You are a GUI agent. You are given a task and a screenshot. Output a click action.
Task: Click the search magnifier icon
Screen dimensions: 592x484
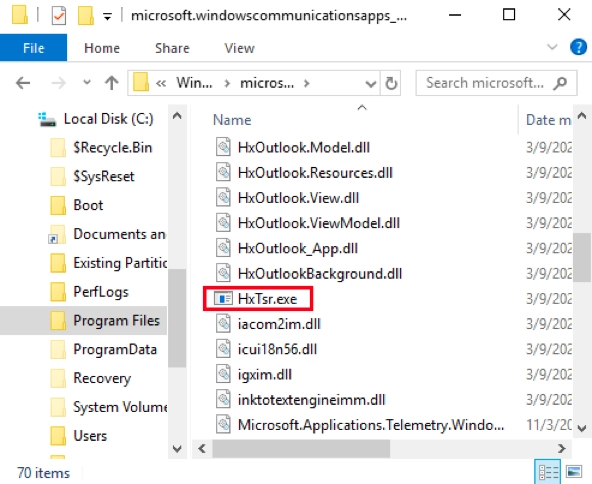[560, 83]
